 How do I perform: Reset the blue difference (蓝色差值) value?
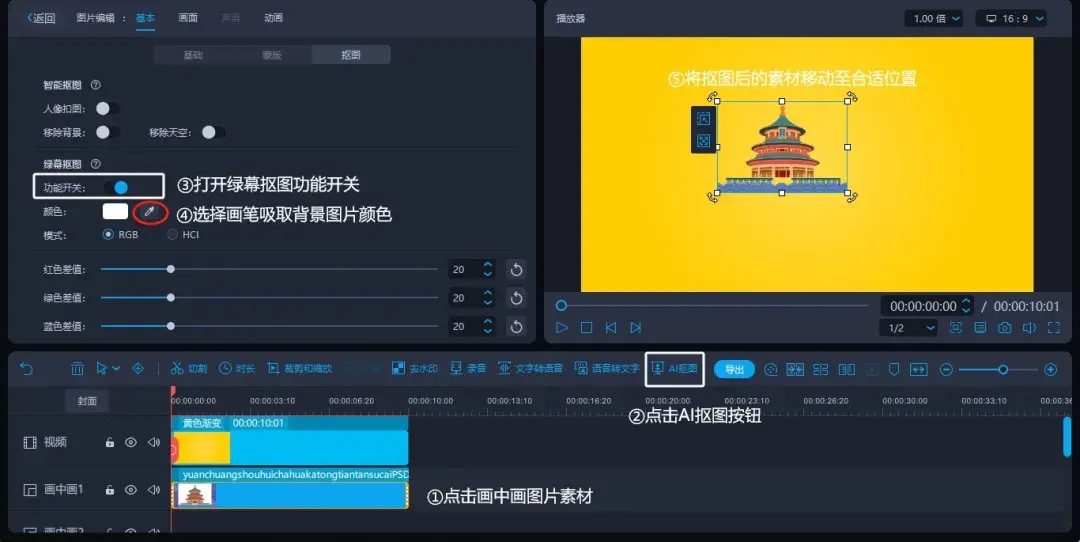point(516,326)
